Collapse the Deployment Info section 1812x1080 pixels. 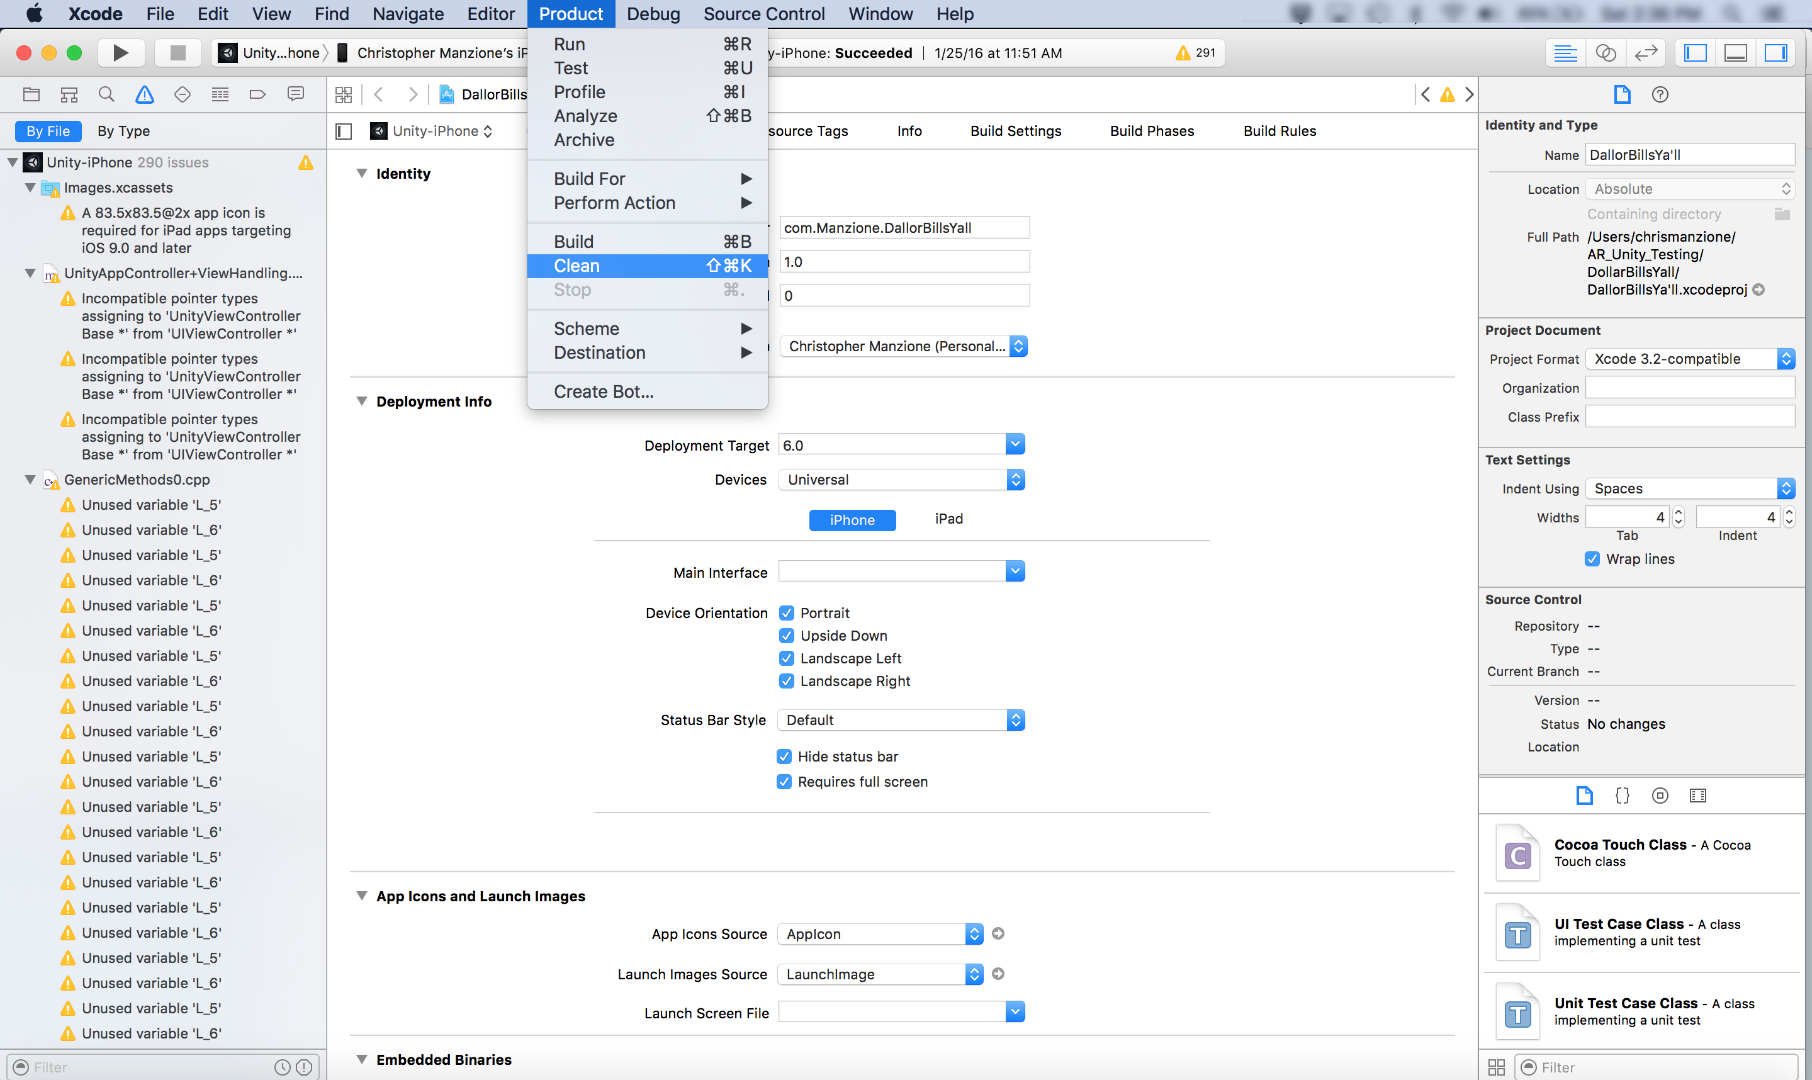362,401
